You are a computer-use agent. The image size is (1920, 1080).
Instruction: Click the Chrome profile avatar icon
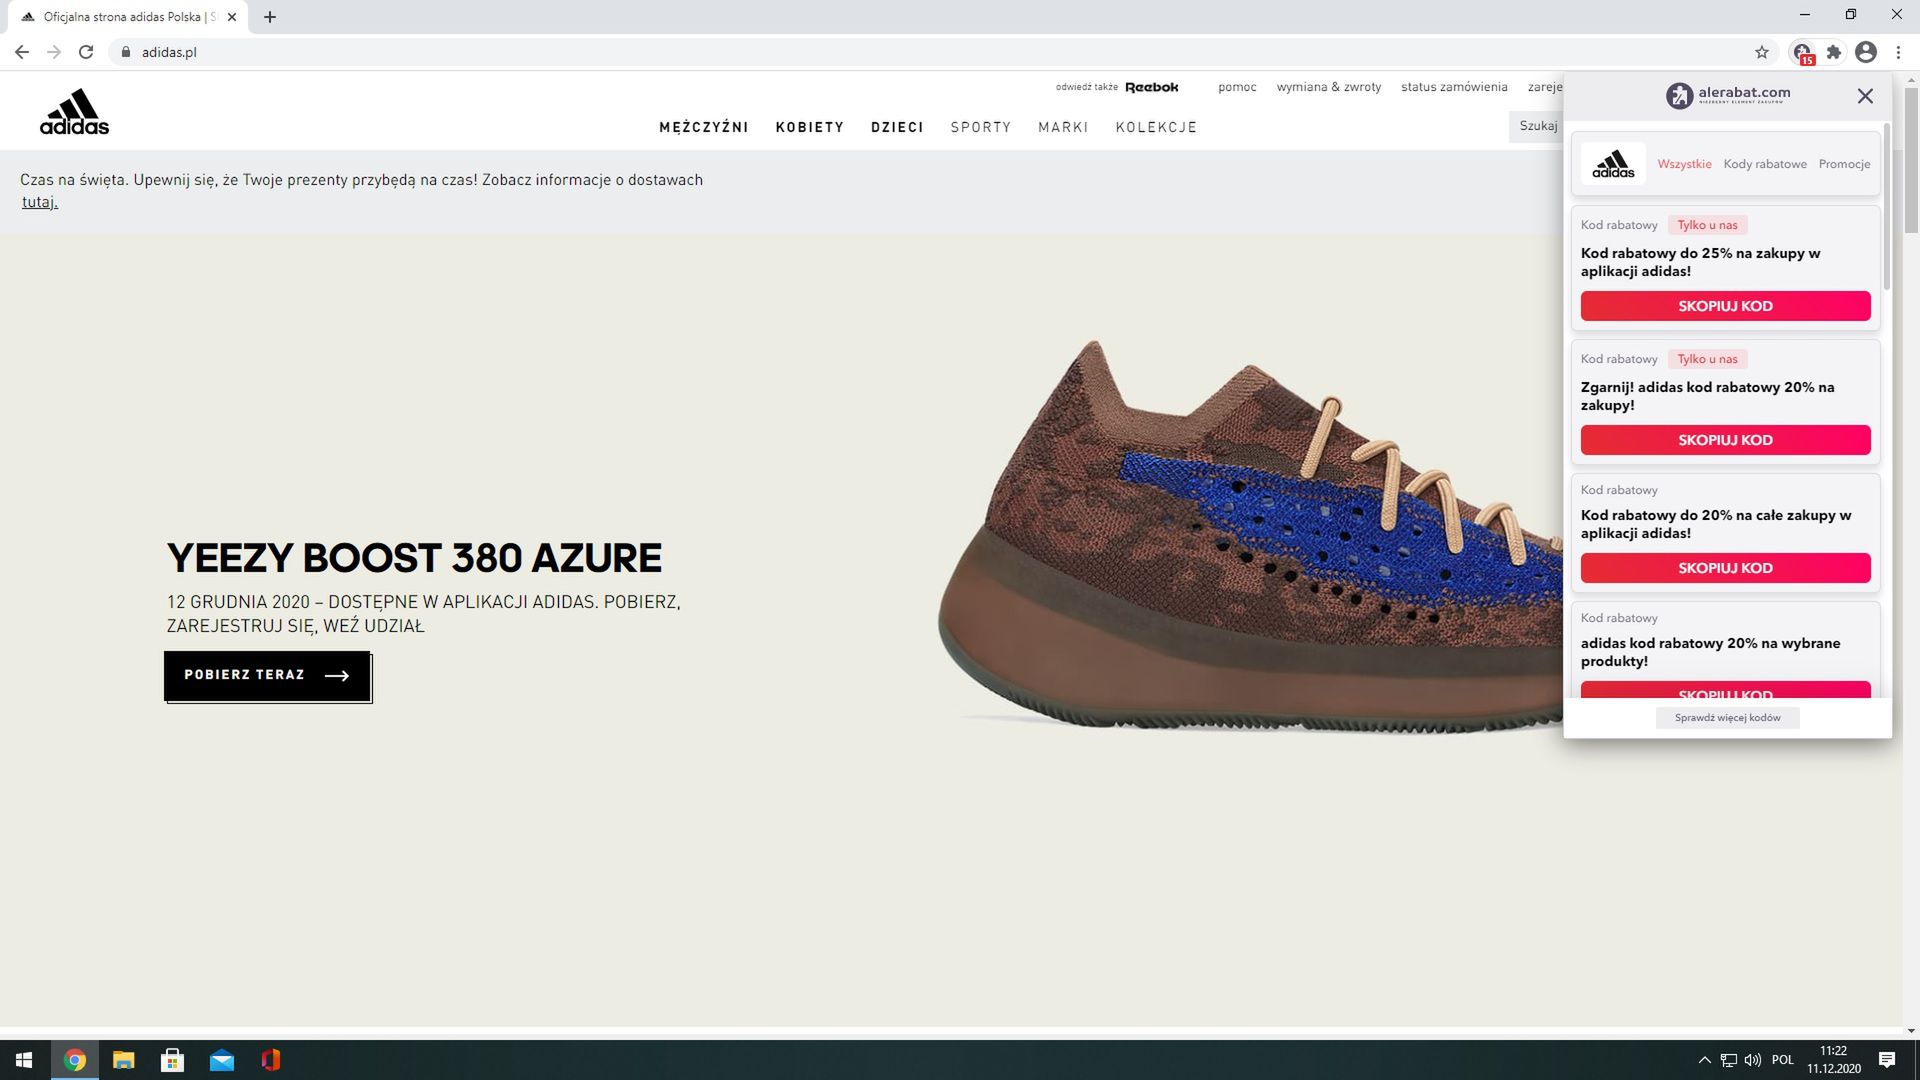pyautogui.click(x=1866, y=52)
